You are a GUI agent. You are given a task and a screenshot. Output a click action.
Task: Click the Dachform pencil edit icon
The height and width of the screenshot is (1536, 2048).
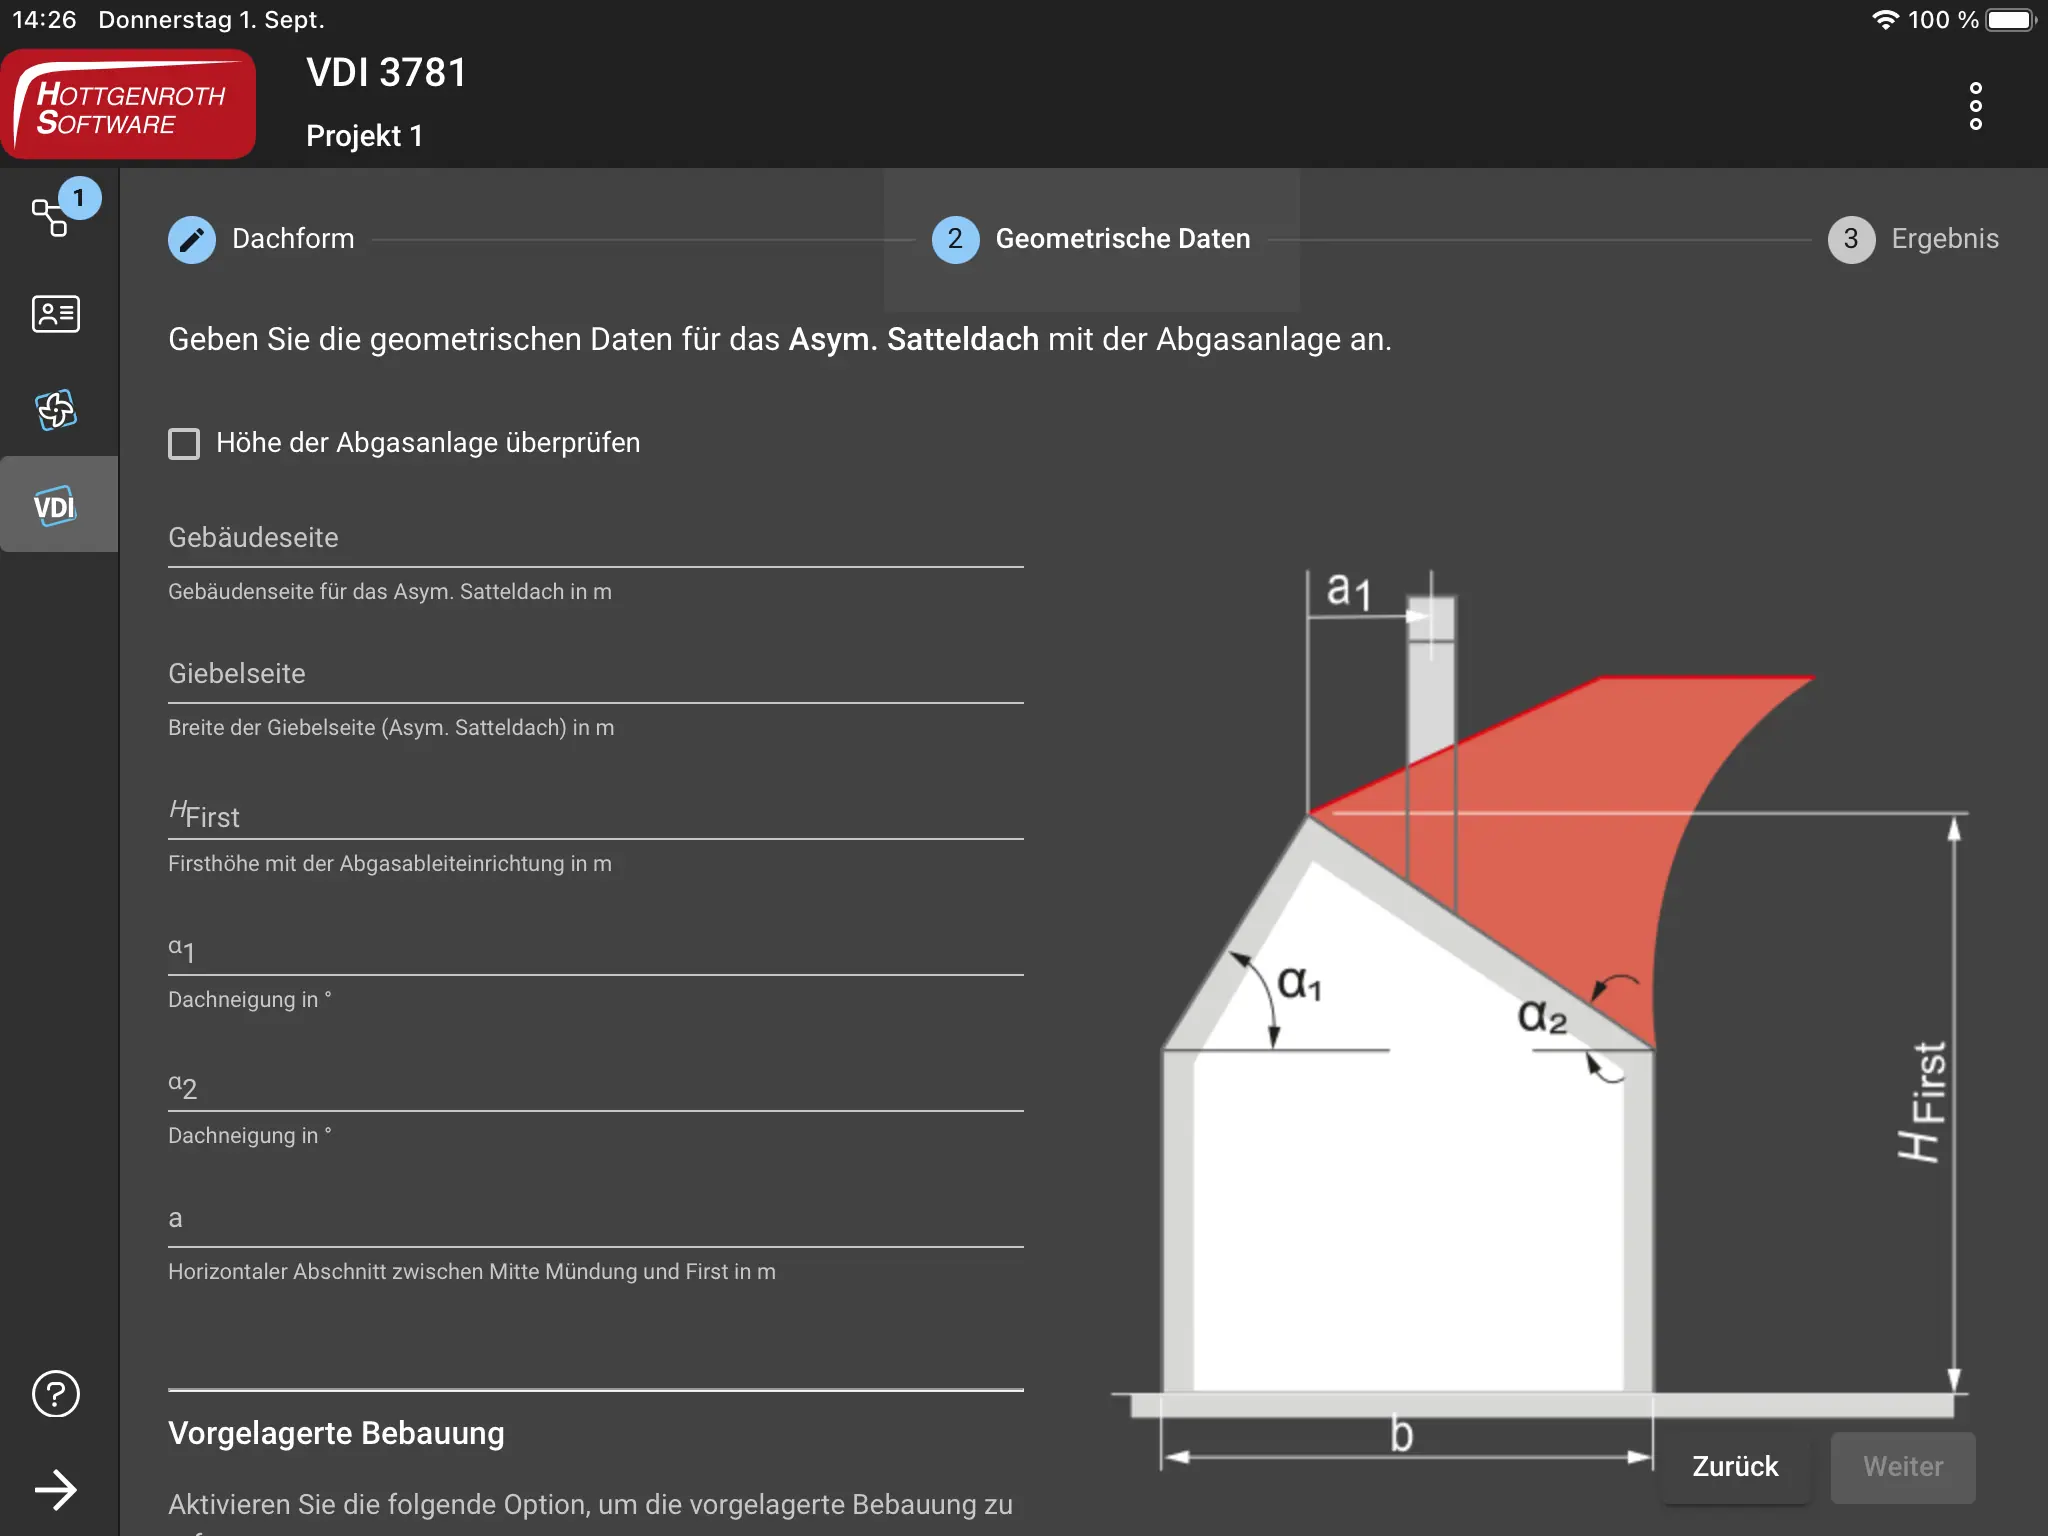pyautogui.click(x=192, y=240)
